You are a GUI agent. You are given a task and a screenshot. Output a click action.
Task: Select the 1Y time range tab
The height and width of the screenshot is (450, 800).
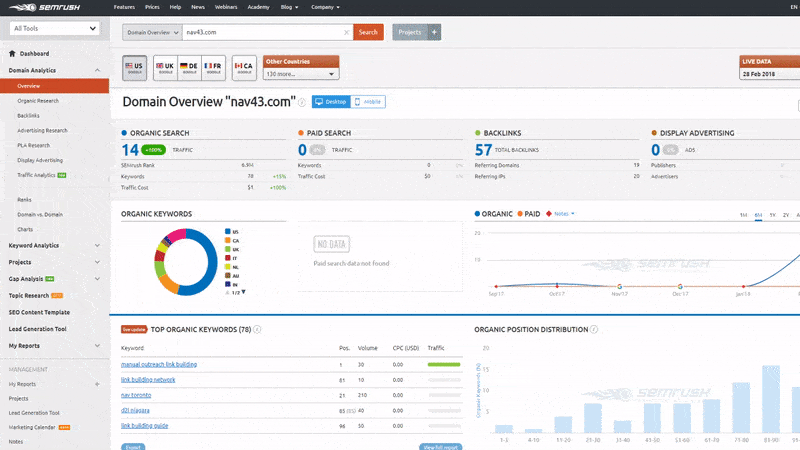click(x=772, y=215)
